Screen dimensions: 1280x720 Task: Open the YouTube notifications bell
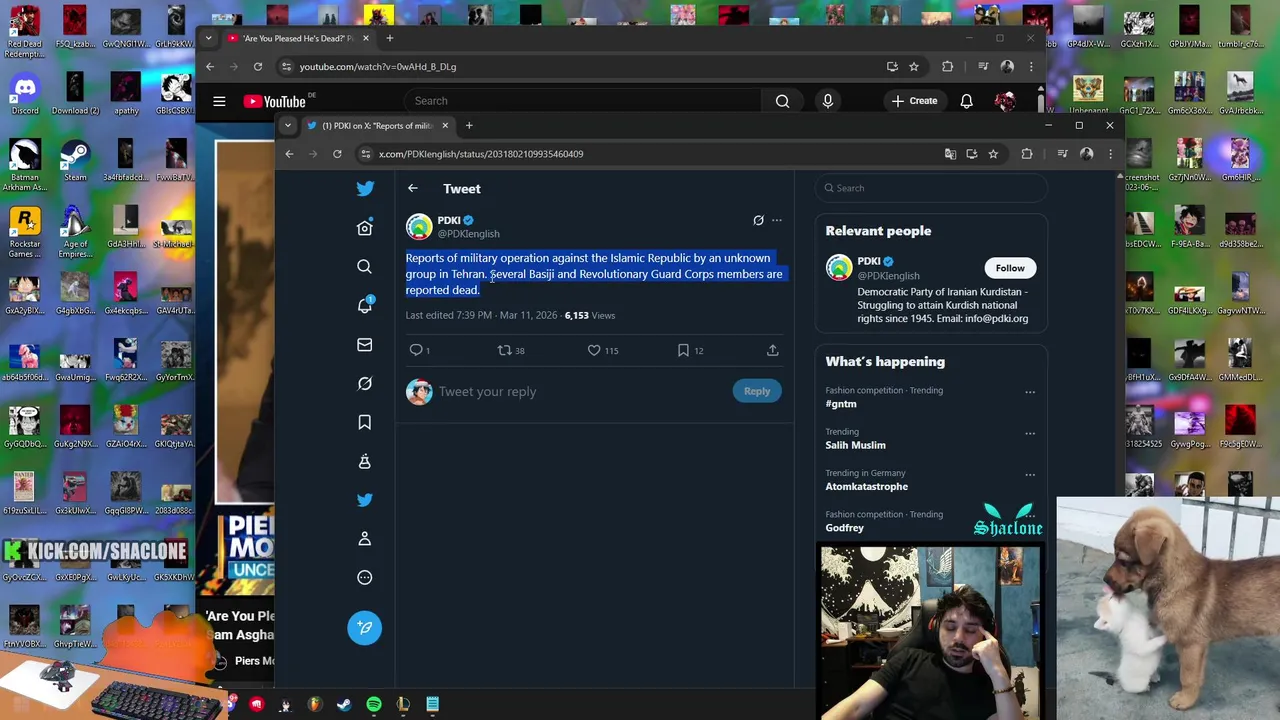click(x=966, y=101)
